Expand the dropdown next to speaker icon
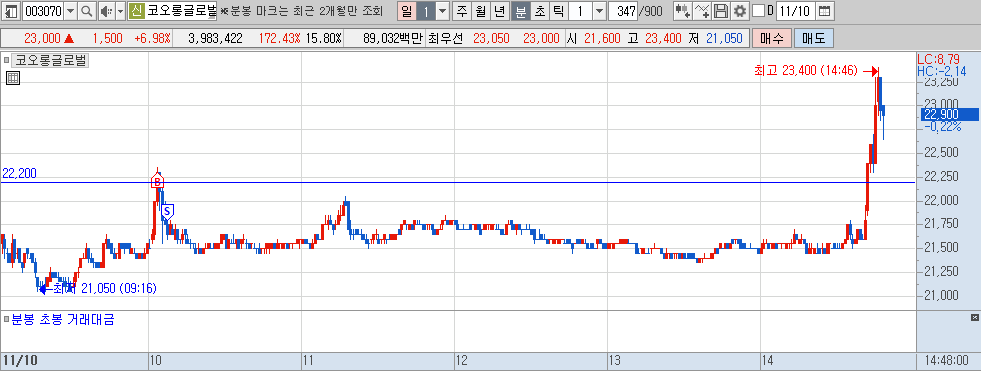The height and width of the screenshot is (371, 981). coord(120,11)
